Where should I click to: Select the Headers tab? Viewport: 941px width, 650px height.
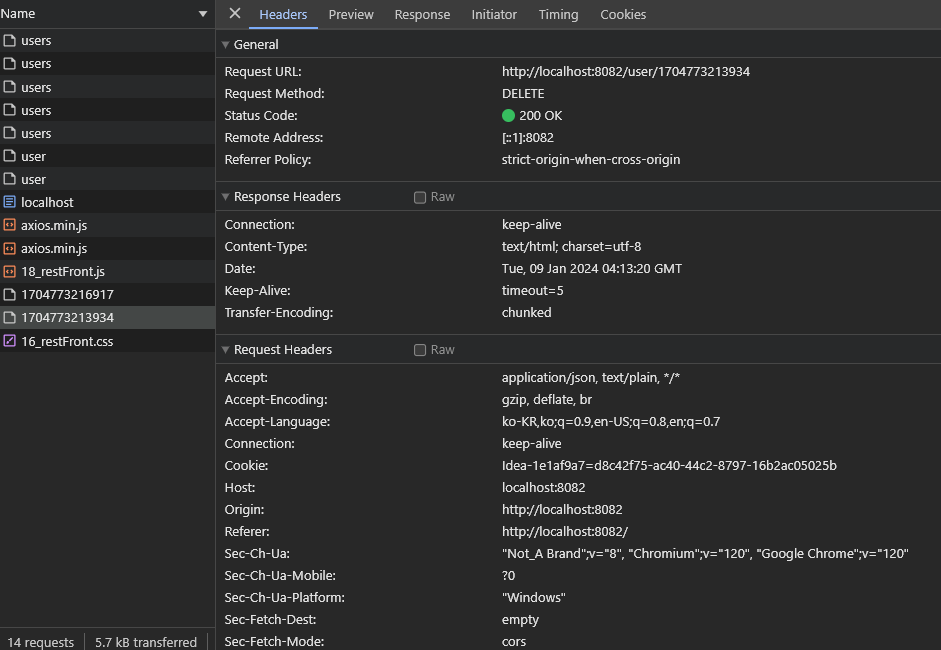tap(283, 14)
